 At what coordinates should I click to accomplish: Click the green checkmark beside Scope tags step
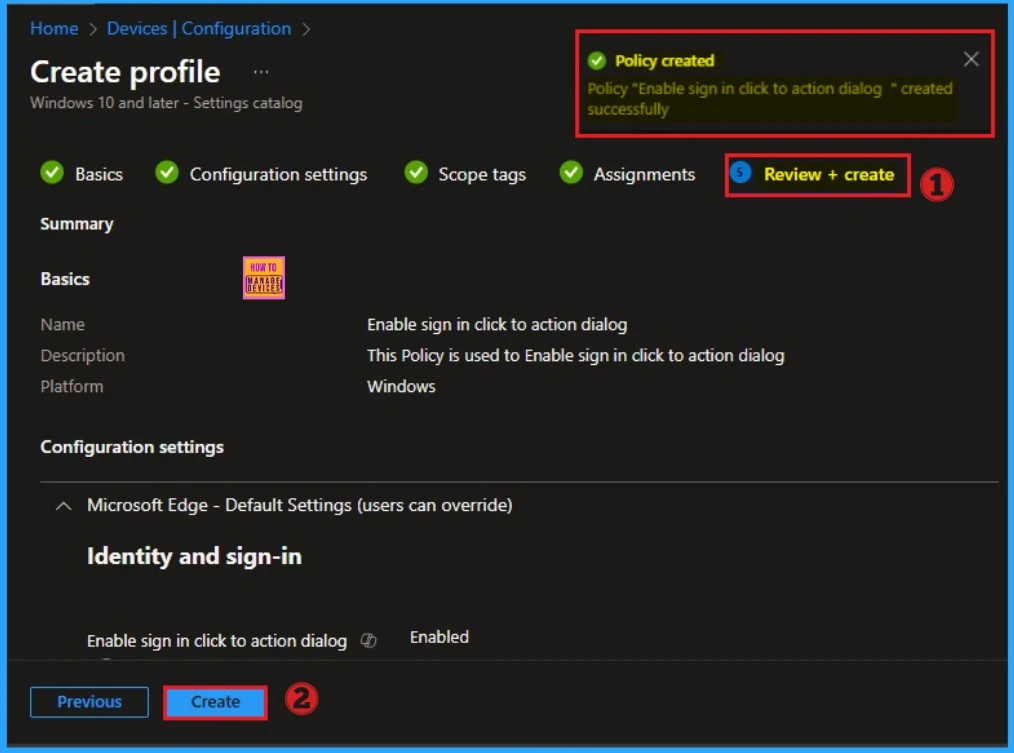coord(416,173)
